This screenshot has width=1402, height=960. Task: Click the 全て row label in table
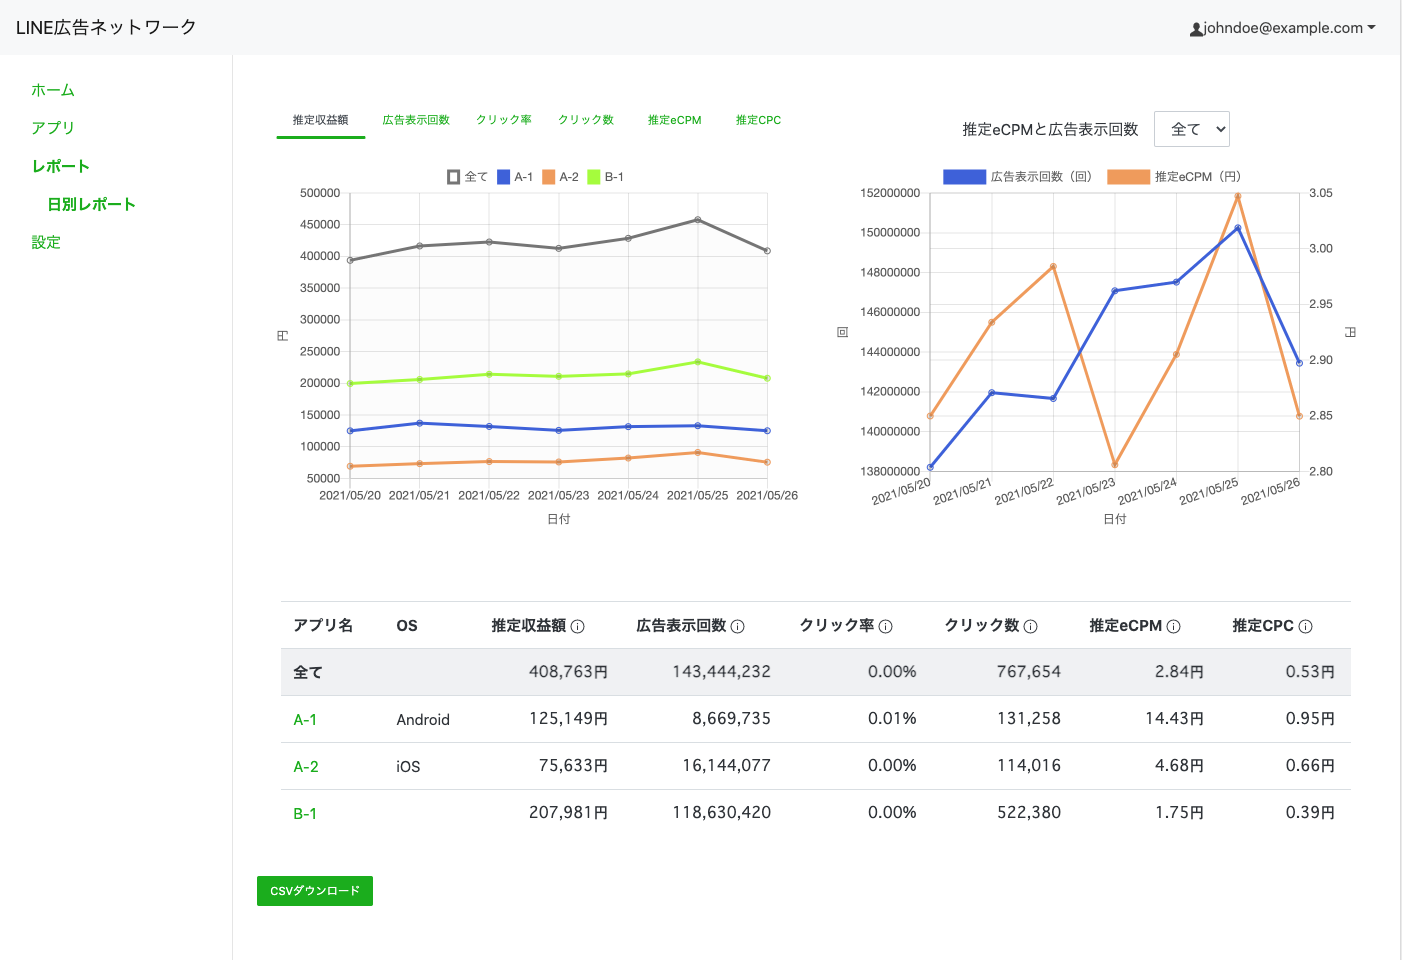point(308,672)
